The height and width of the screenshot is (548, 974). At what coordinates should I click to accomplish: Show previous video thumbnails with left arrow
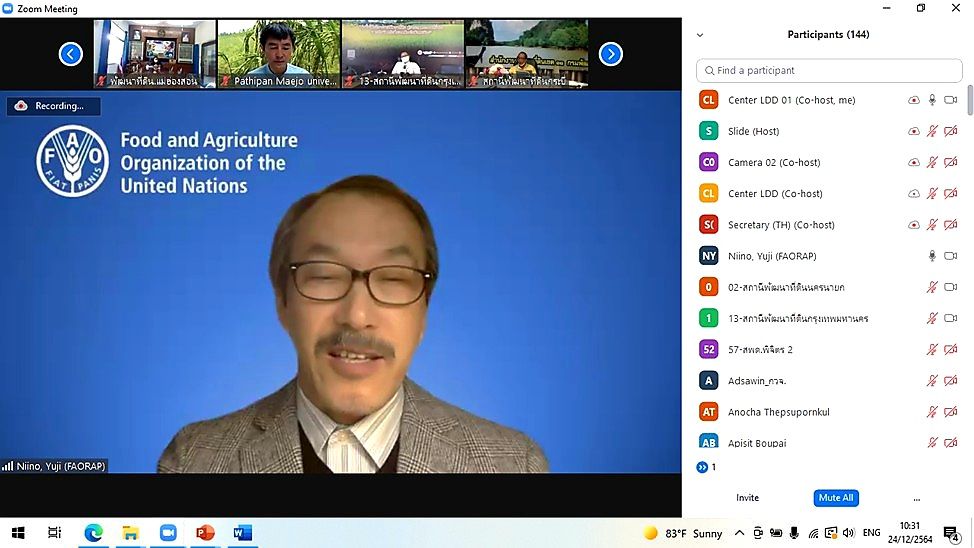point(71,54)
